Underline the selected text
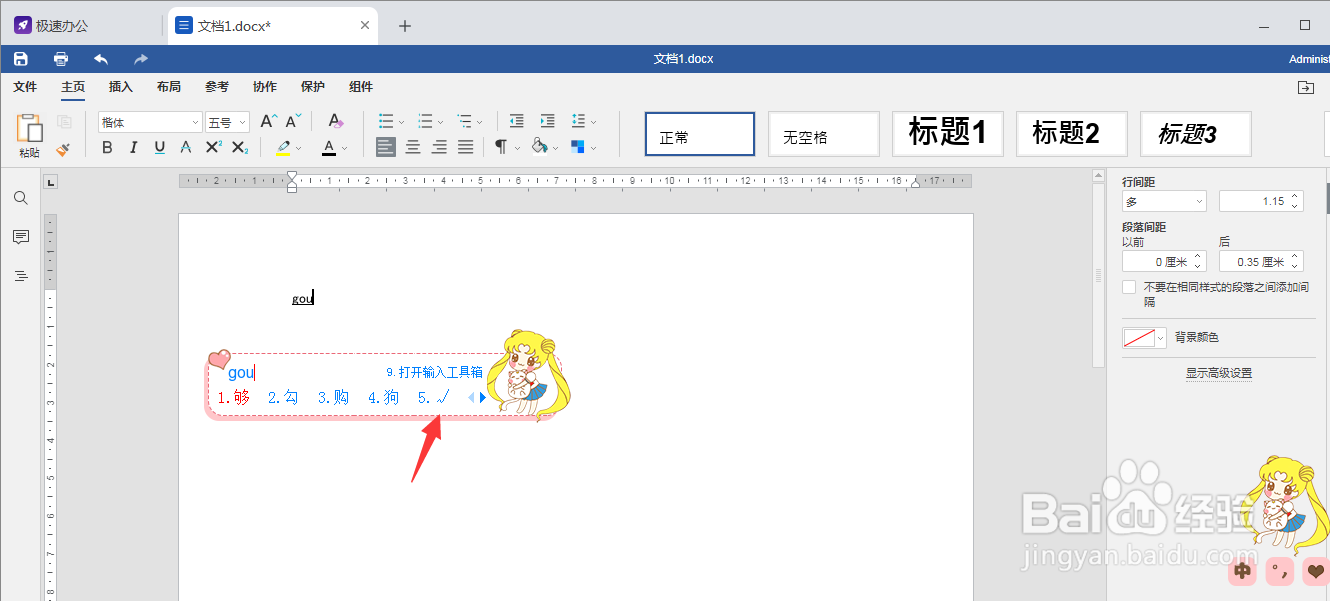The image size is (1330, 601). pyautogui.click(x=161, y=147)
